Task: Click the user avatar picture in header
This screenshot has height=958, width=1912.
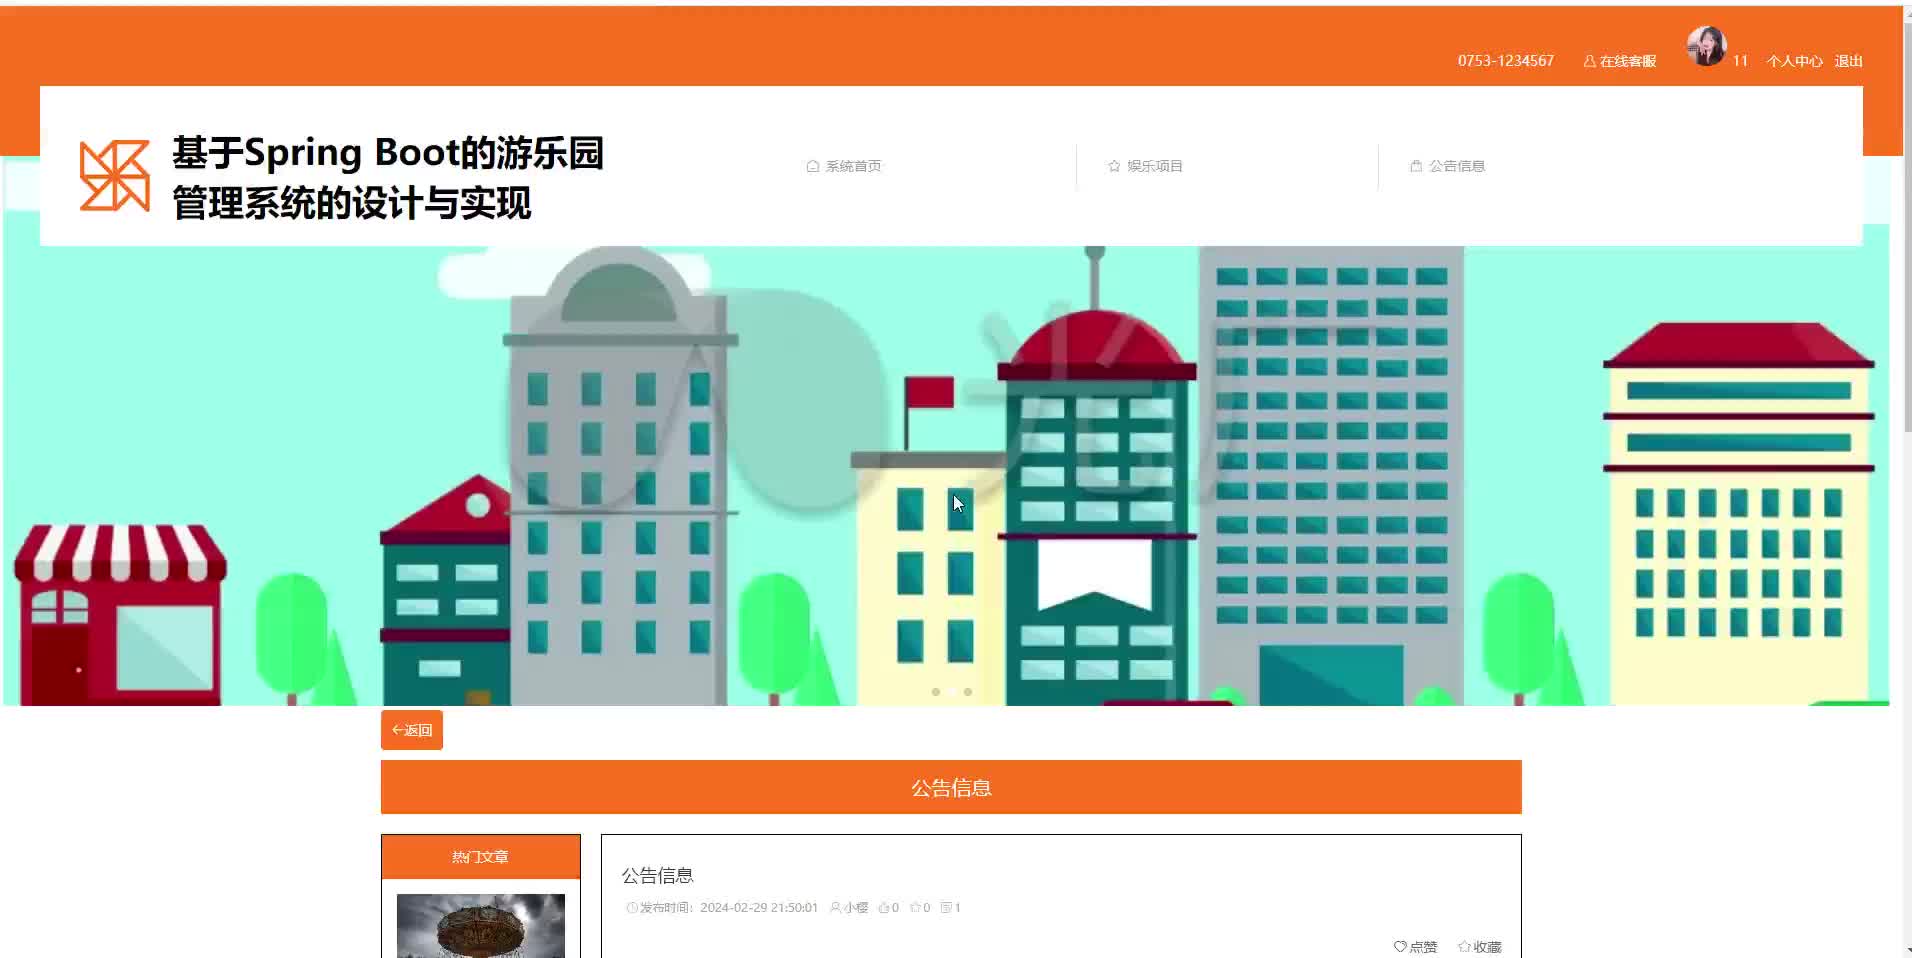Action: 1706,46
